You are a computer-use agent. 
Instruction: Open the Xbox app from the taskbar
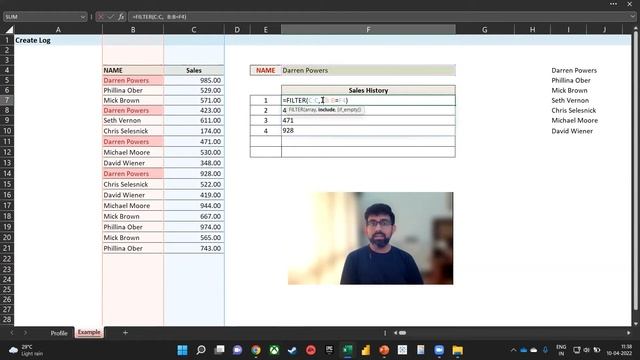274,350
